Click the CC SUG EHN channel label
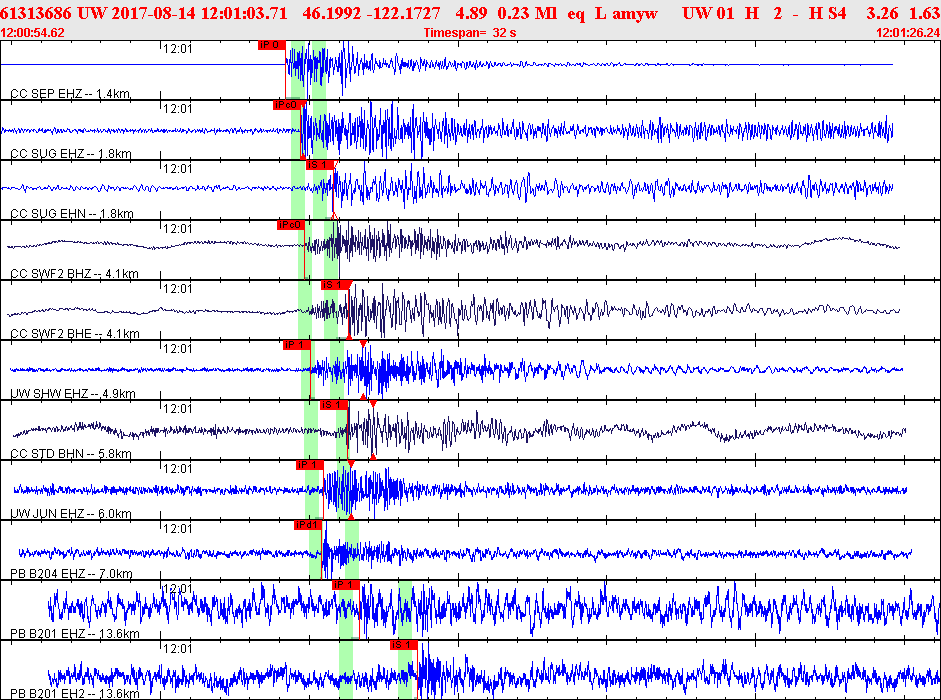The image size is (941, 700). click(x=72, y=214)
